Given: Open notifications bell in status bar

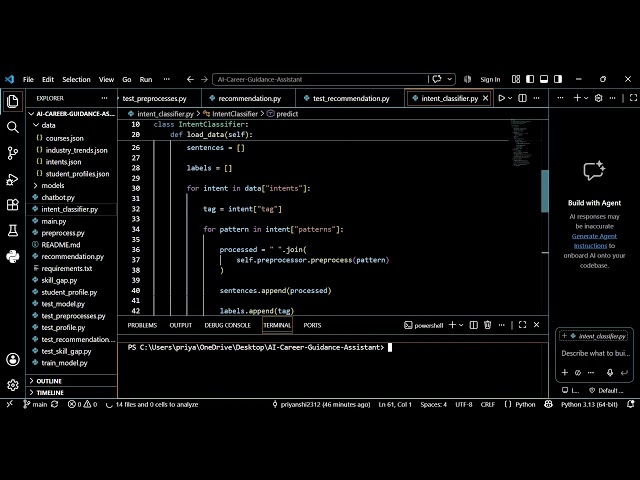Looking at the screenshot, I should (x=631, y=404).
